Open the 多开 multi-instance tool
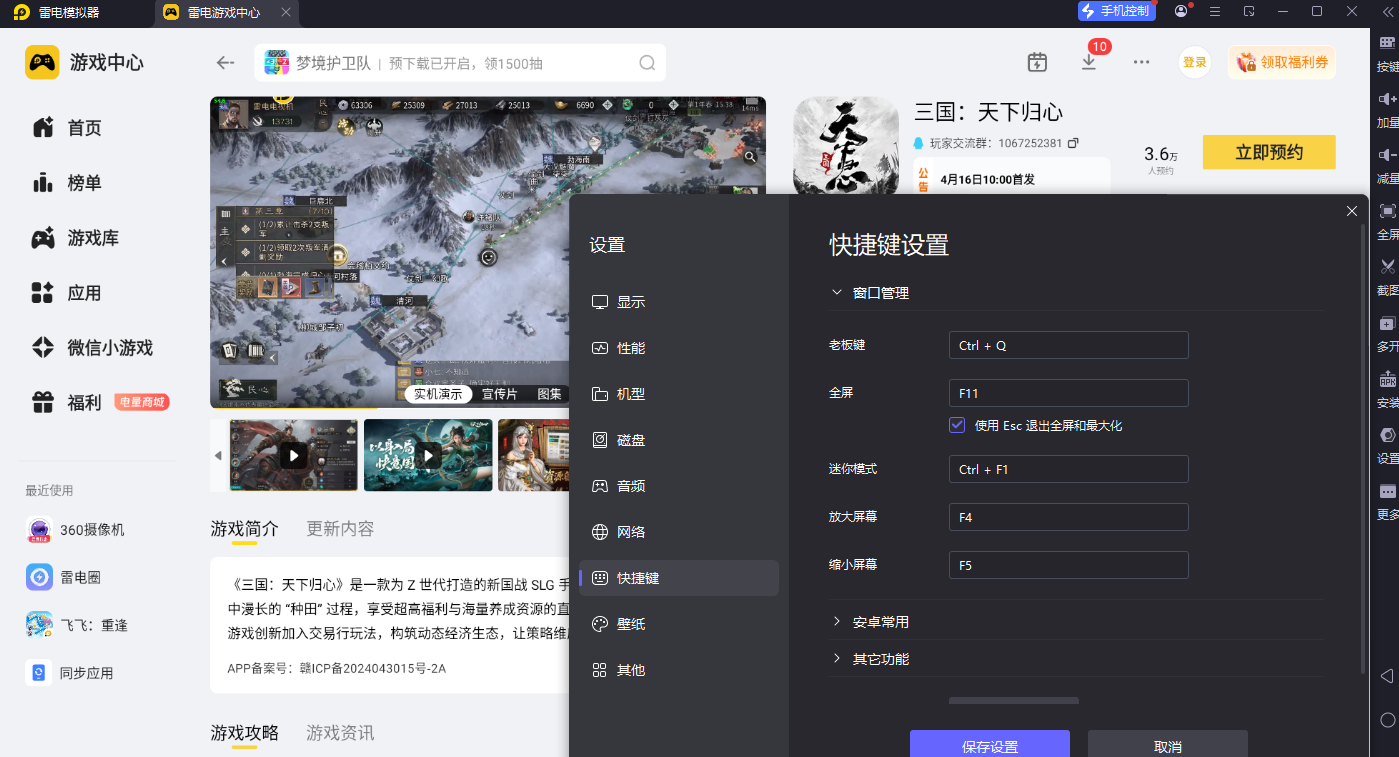 [x=1387, y=324]
